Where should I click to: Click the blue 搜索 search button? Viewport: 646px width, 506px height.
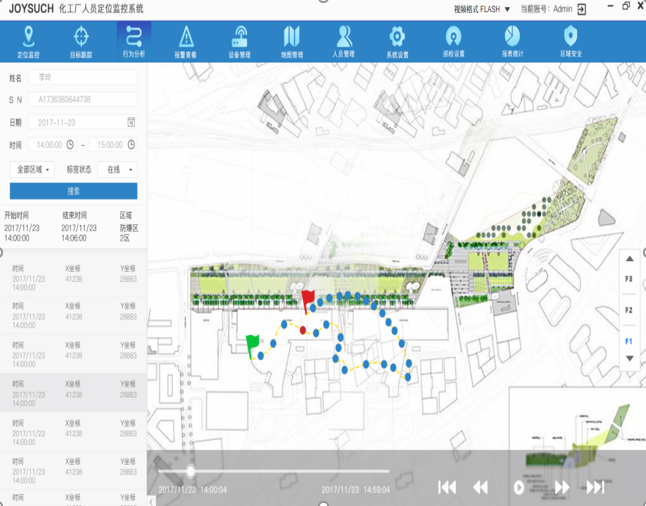tap(73, 191)
